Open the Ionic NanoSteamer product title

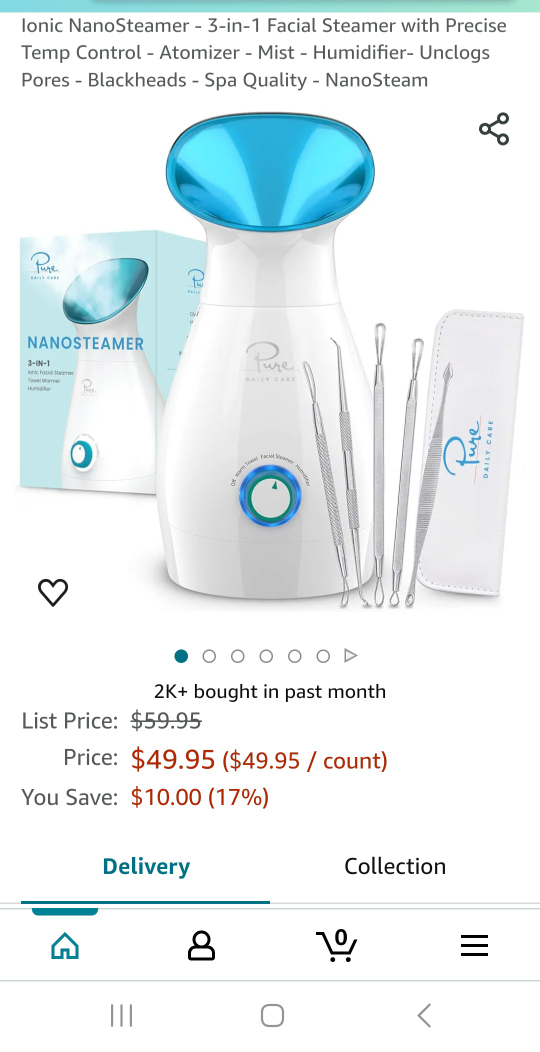coord(264,53)
